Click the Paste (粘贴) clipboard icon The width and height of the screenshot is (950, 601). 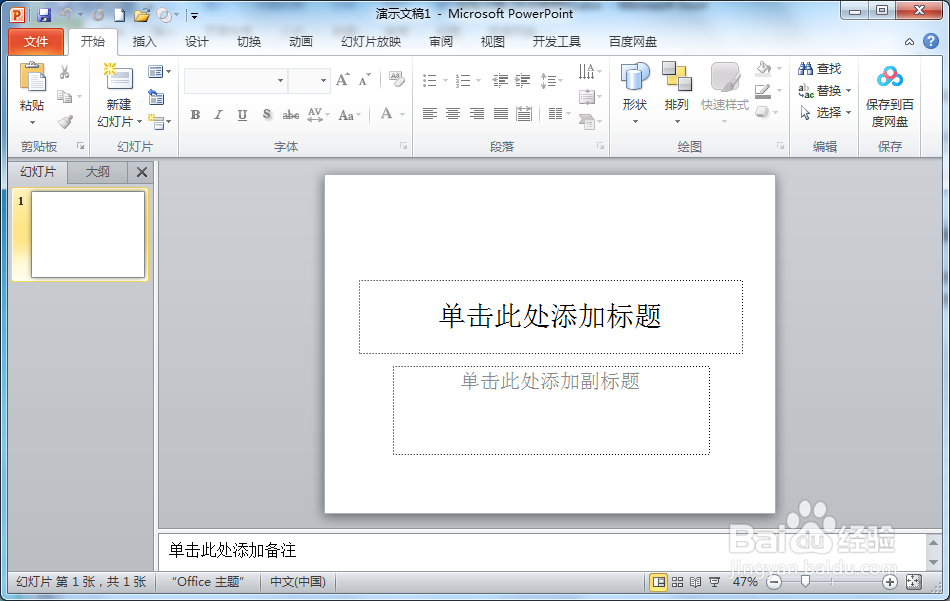(32, 78)
